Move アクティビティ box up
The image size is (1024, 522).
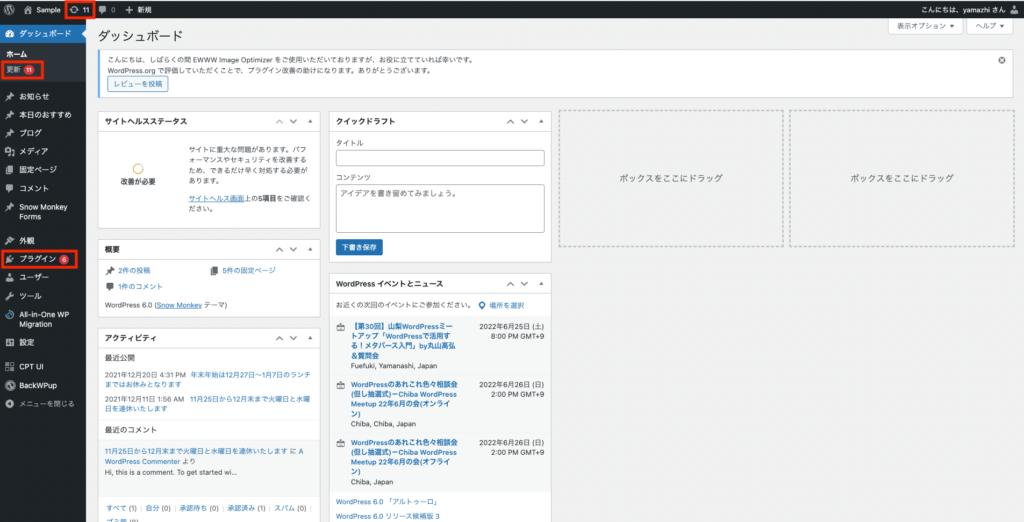(x=280, y=338)
